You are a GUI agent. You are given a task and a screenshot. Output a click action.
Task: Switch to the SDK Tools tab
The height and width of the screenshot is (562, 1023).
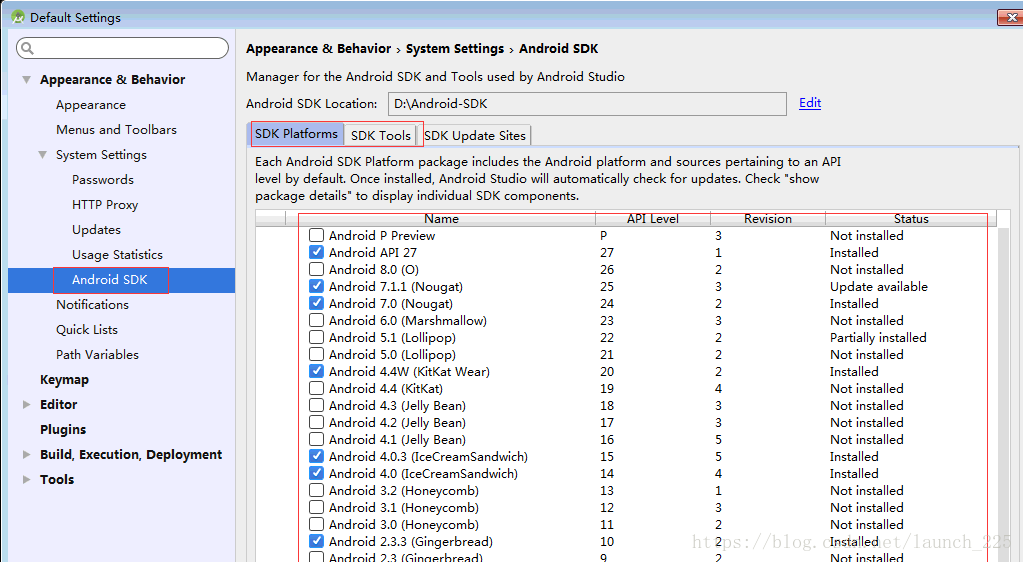(x=381, y=135)
